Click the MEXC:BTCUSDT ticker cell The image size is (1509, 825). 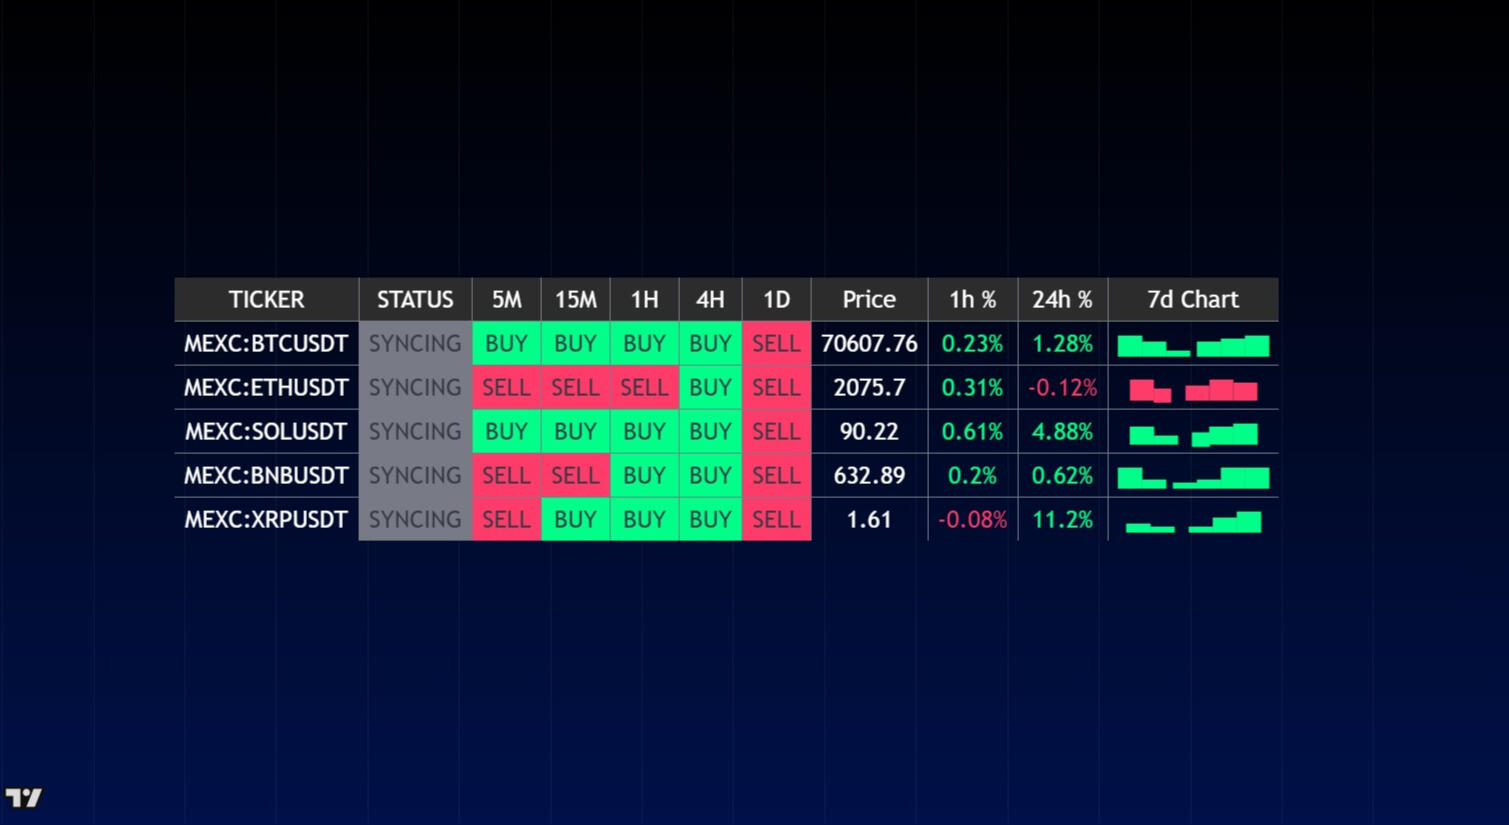point(266,343)
